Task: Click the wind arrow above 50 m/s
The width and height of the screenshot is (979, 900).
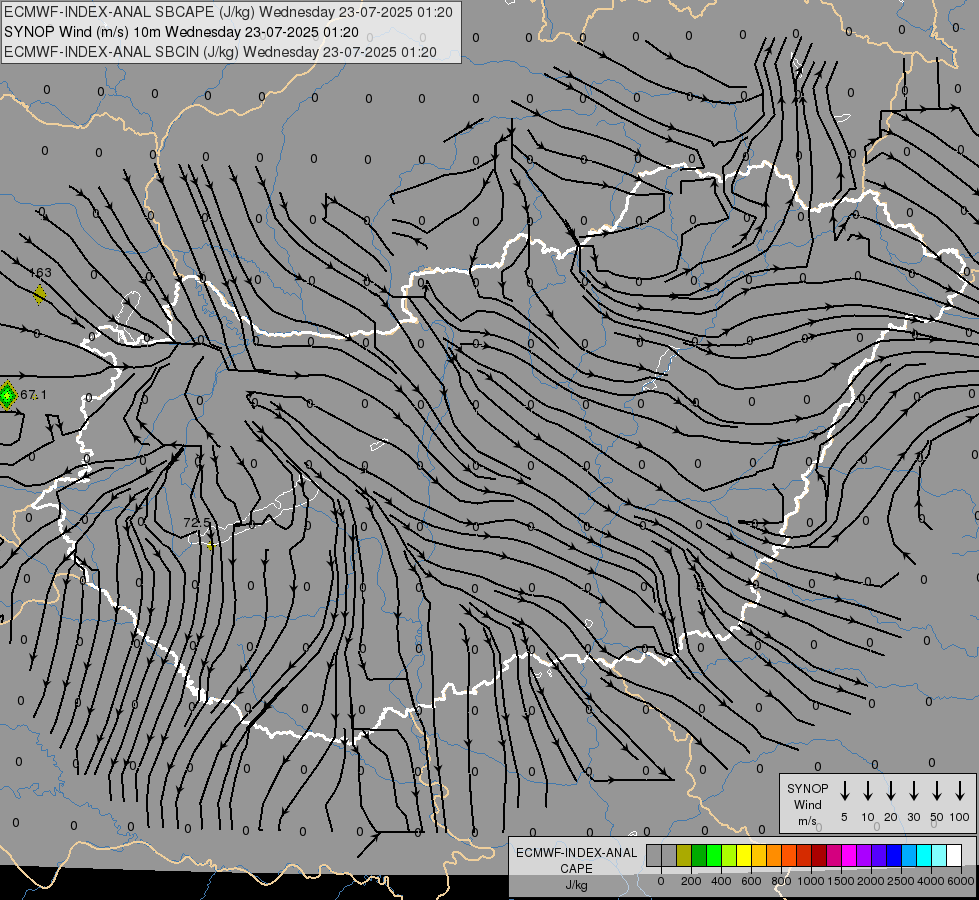Action: [x=937, y=791]
